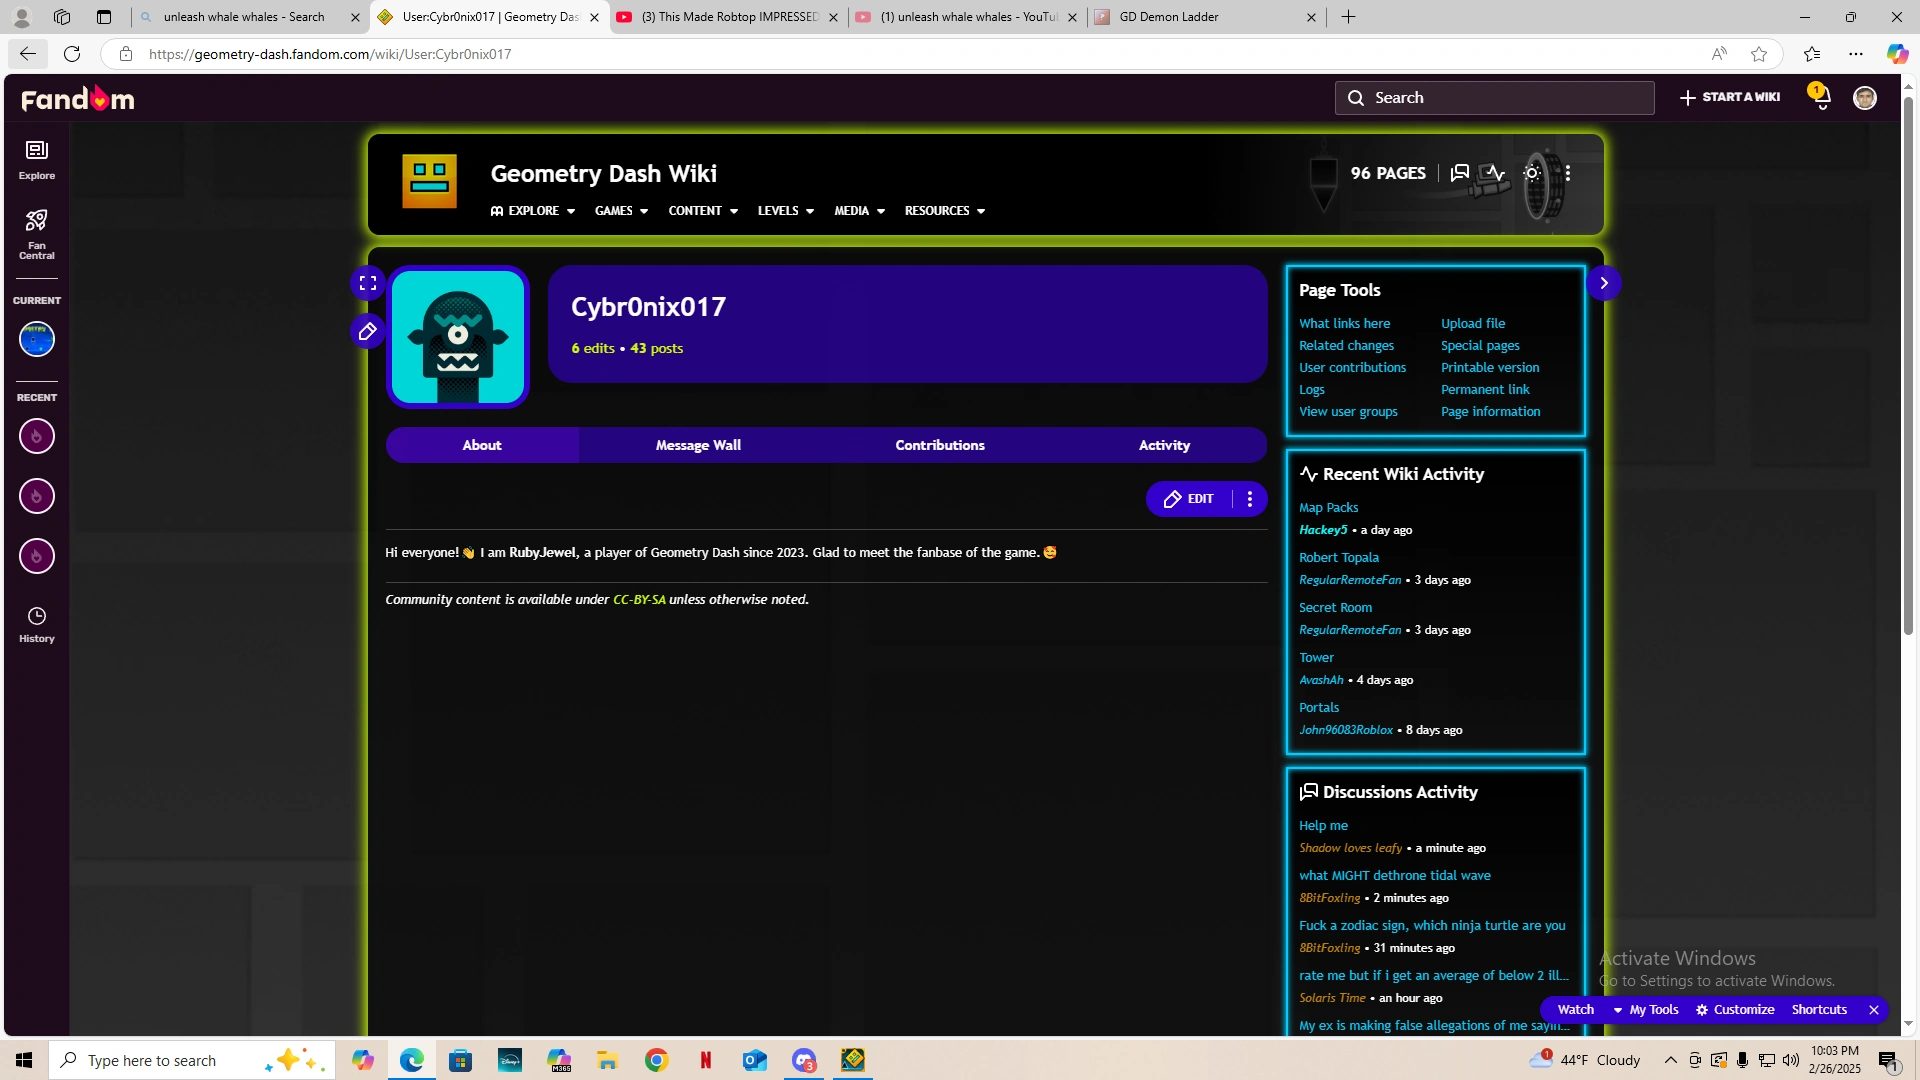This screenshot has width=1920, height=1080.
Task: Click the pencil edit avatar icon
Action: 368,331
